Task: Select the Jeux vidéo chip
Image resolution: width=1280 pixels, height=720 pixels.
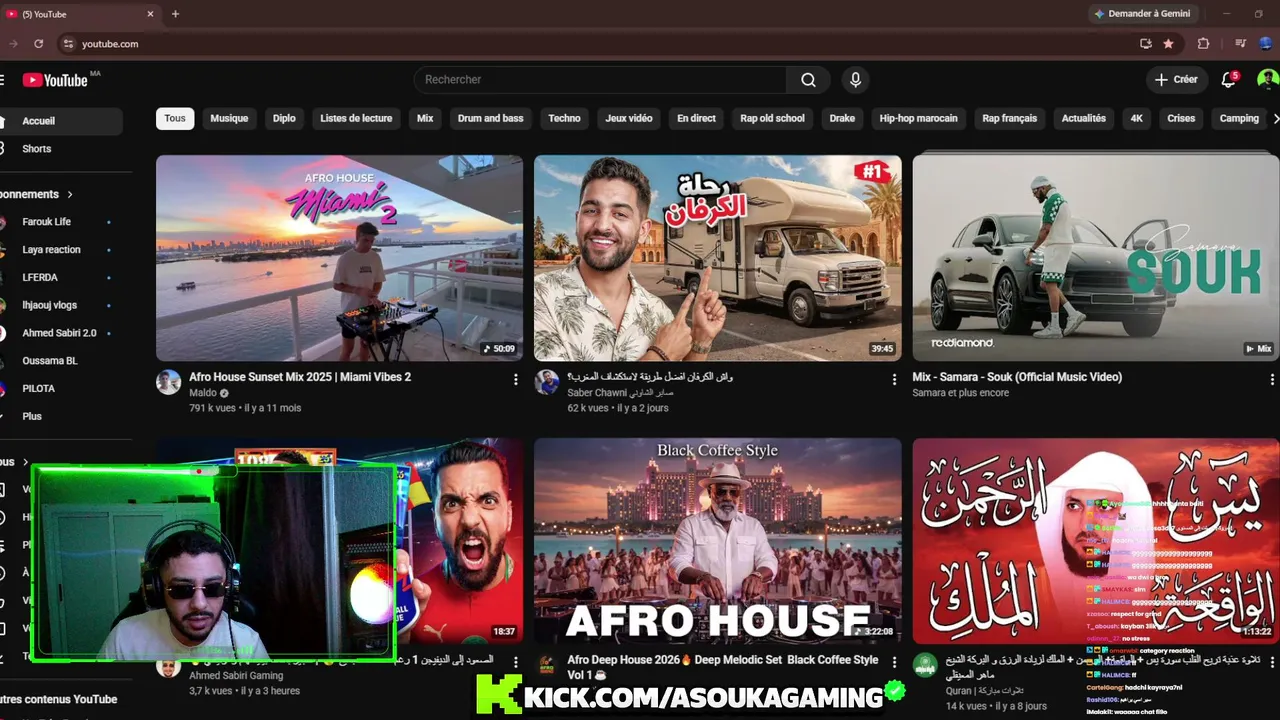Action: [x=629, y=118]
